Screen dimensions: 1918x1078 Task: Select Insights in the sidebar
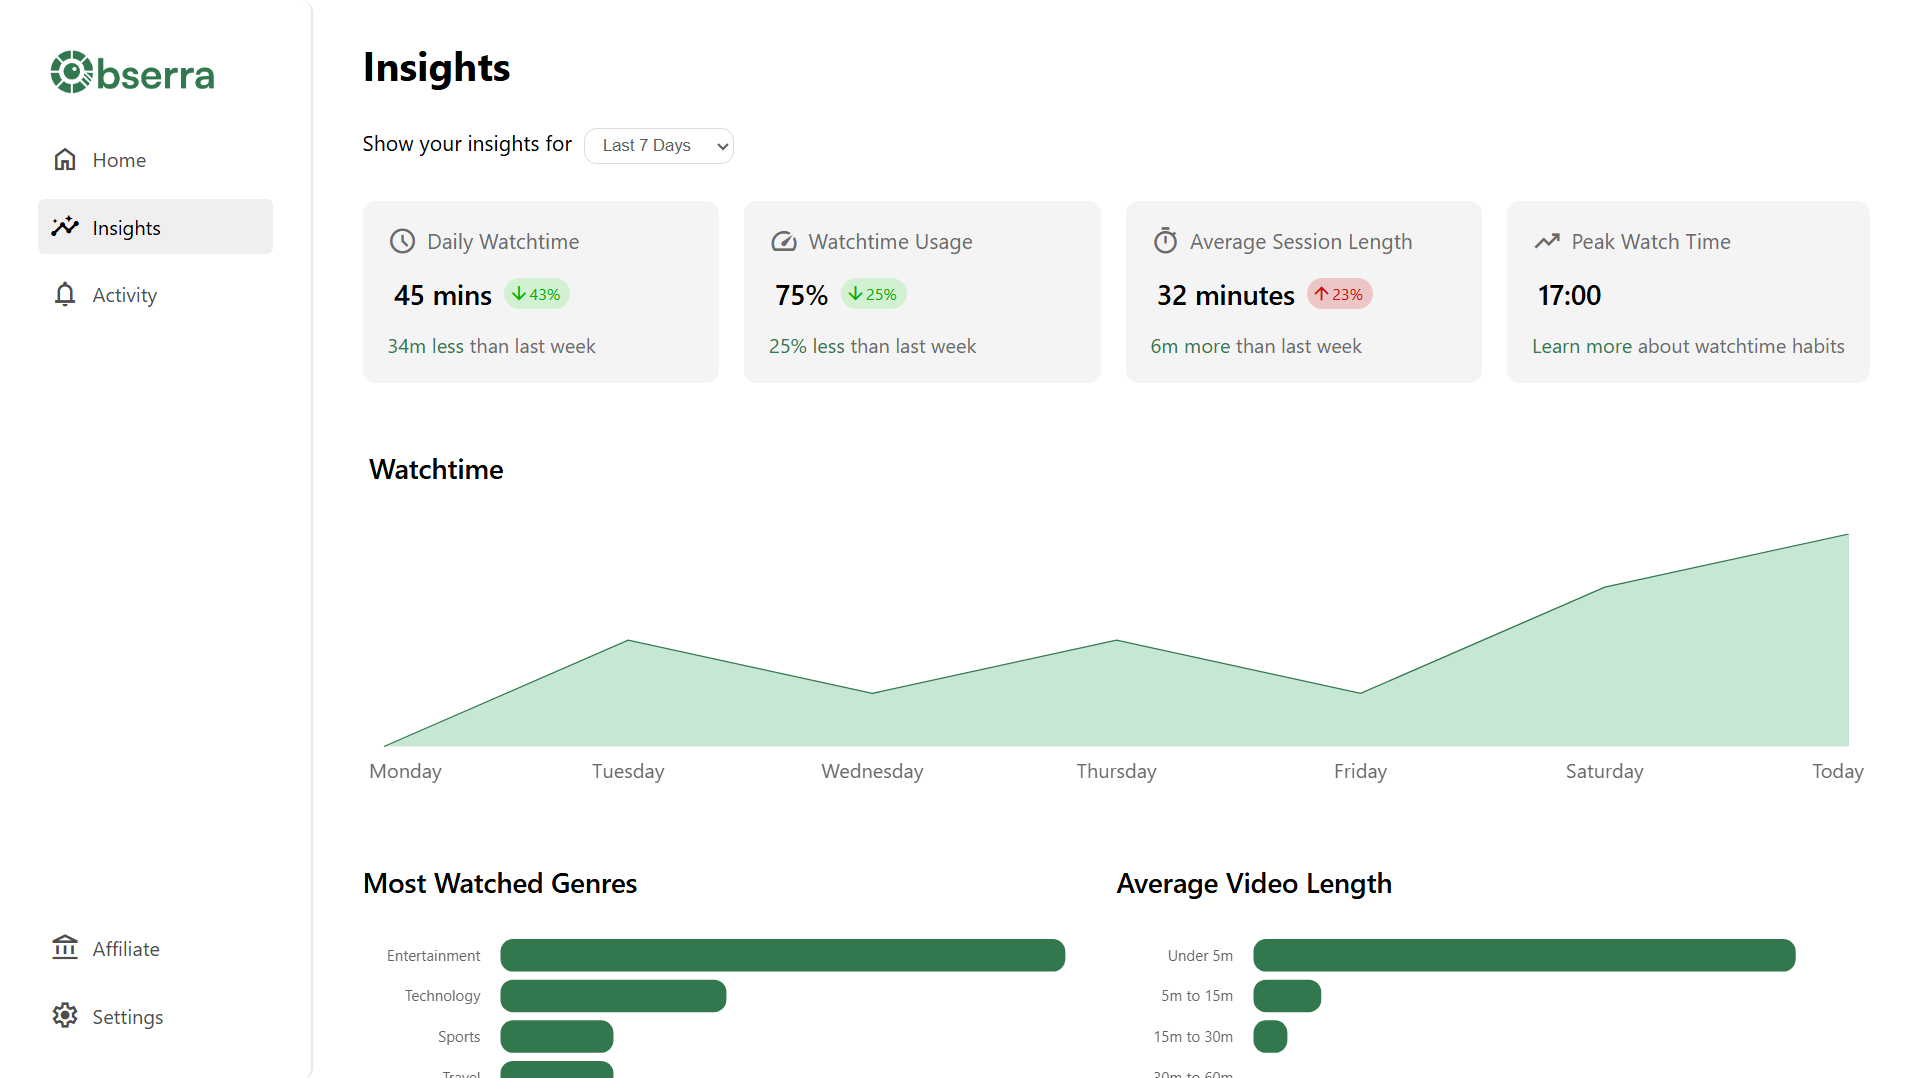coord(155,227)
